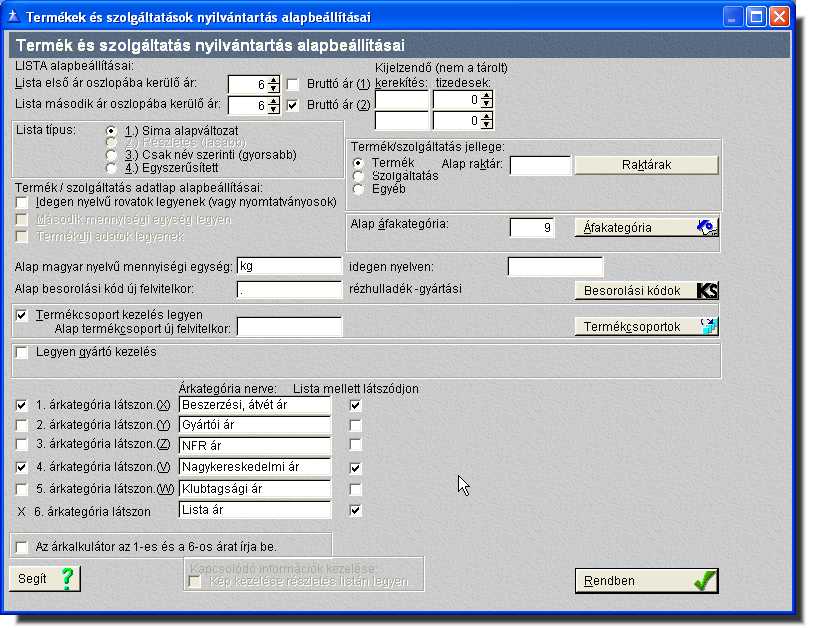The height and width of the screenshot is (628, 813).
Task: Choose list type 3.) Csak név szerinti
Action: coord(111,156)
